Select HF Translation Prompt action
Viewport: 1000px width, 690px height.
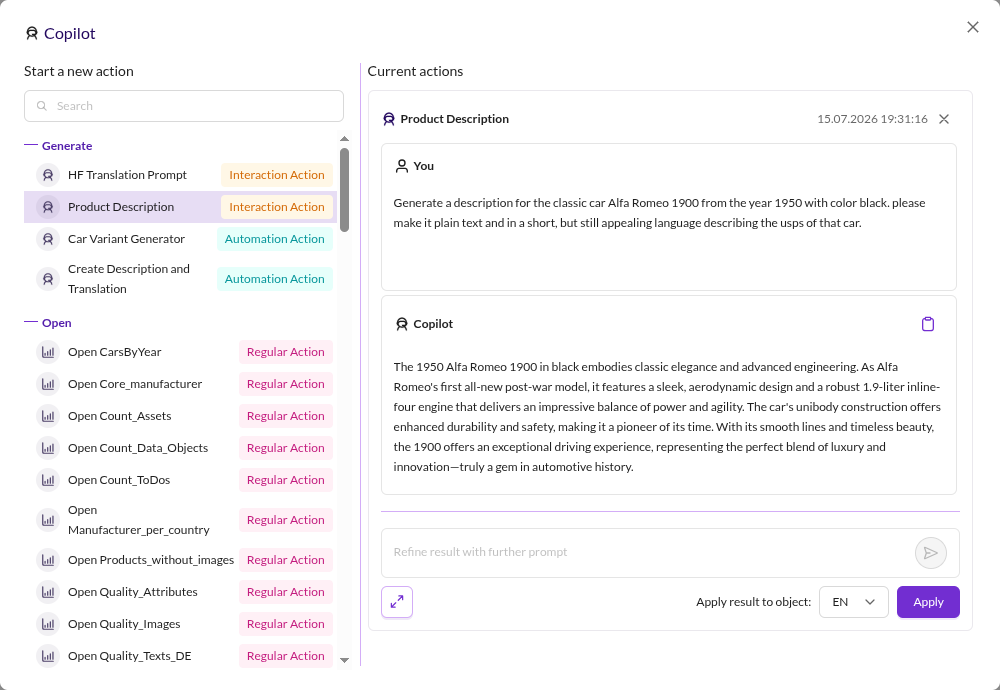[180, 175]
